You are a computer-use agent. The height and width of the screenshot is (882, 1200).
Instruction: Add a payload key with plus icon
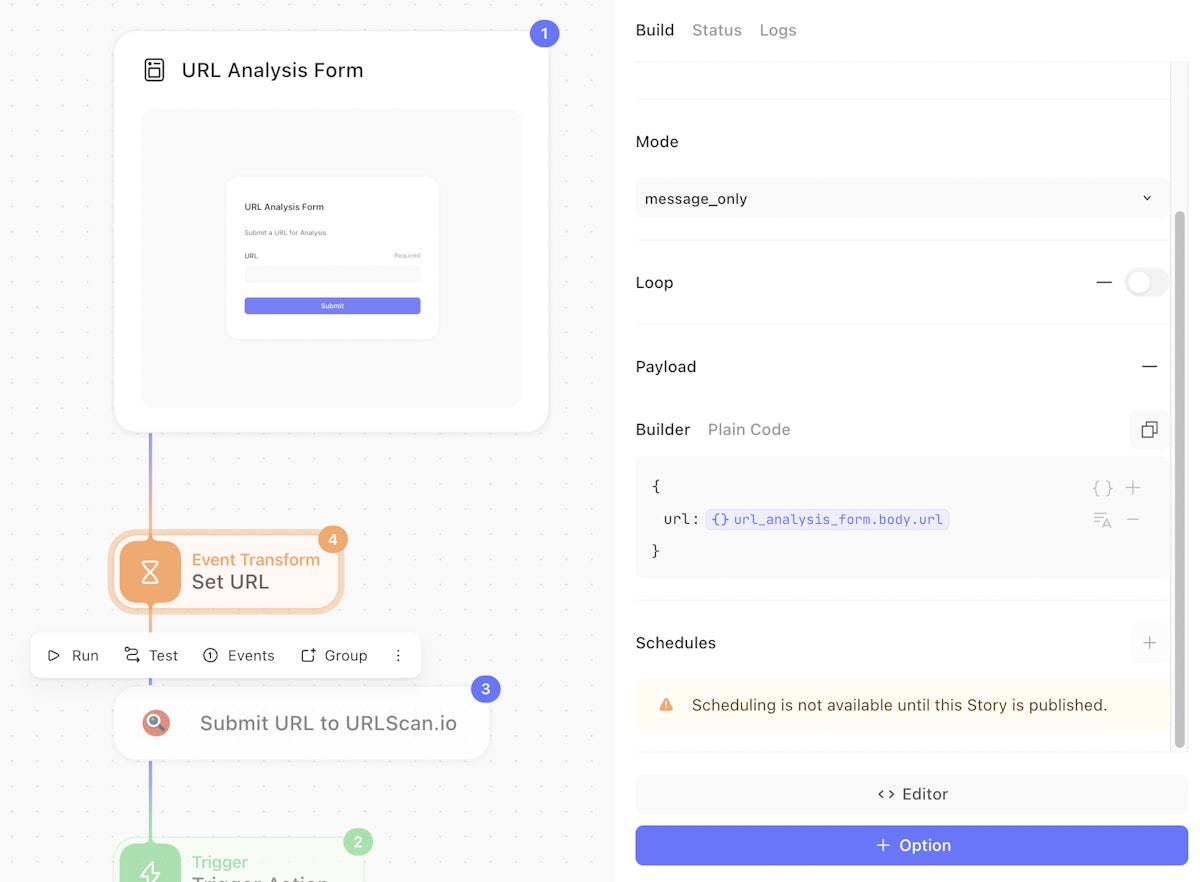tap(1133, 488)
